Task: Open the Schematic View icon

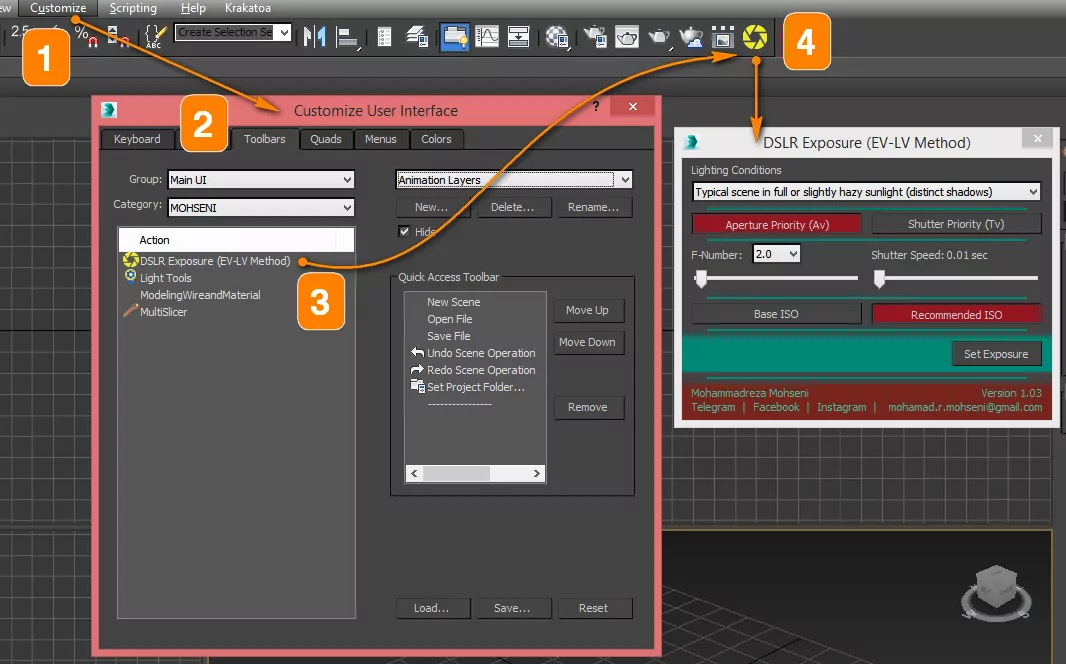Action: point(519,36)
